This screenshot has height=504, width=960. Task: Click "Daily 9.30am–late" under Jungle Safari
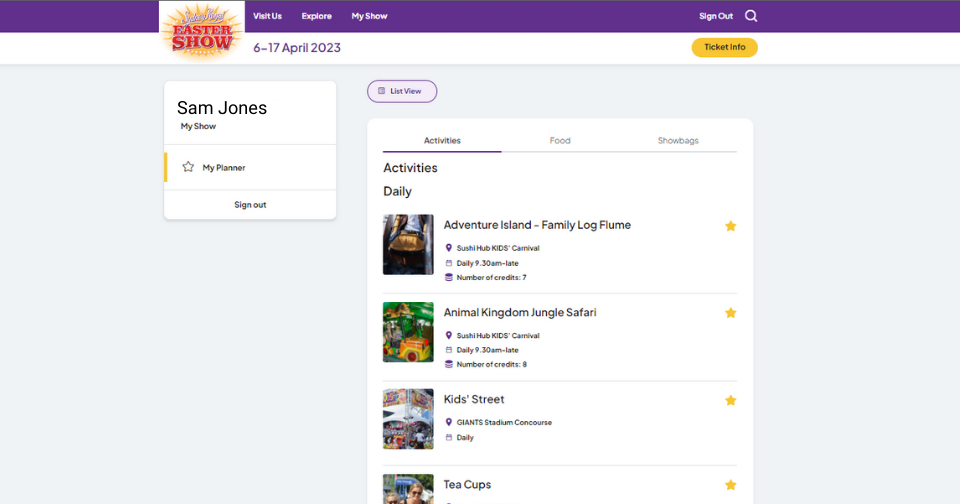(487, 350)
